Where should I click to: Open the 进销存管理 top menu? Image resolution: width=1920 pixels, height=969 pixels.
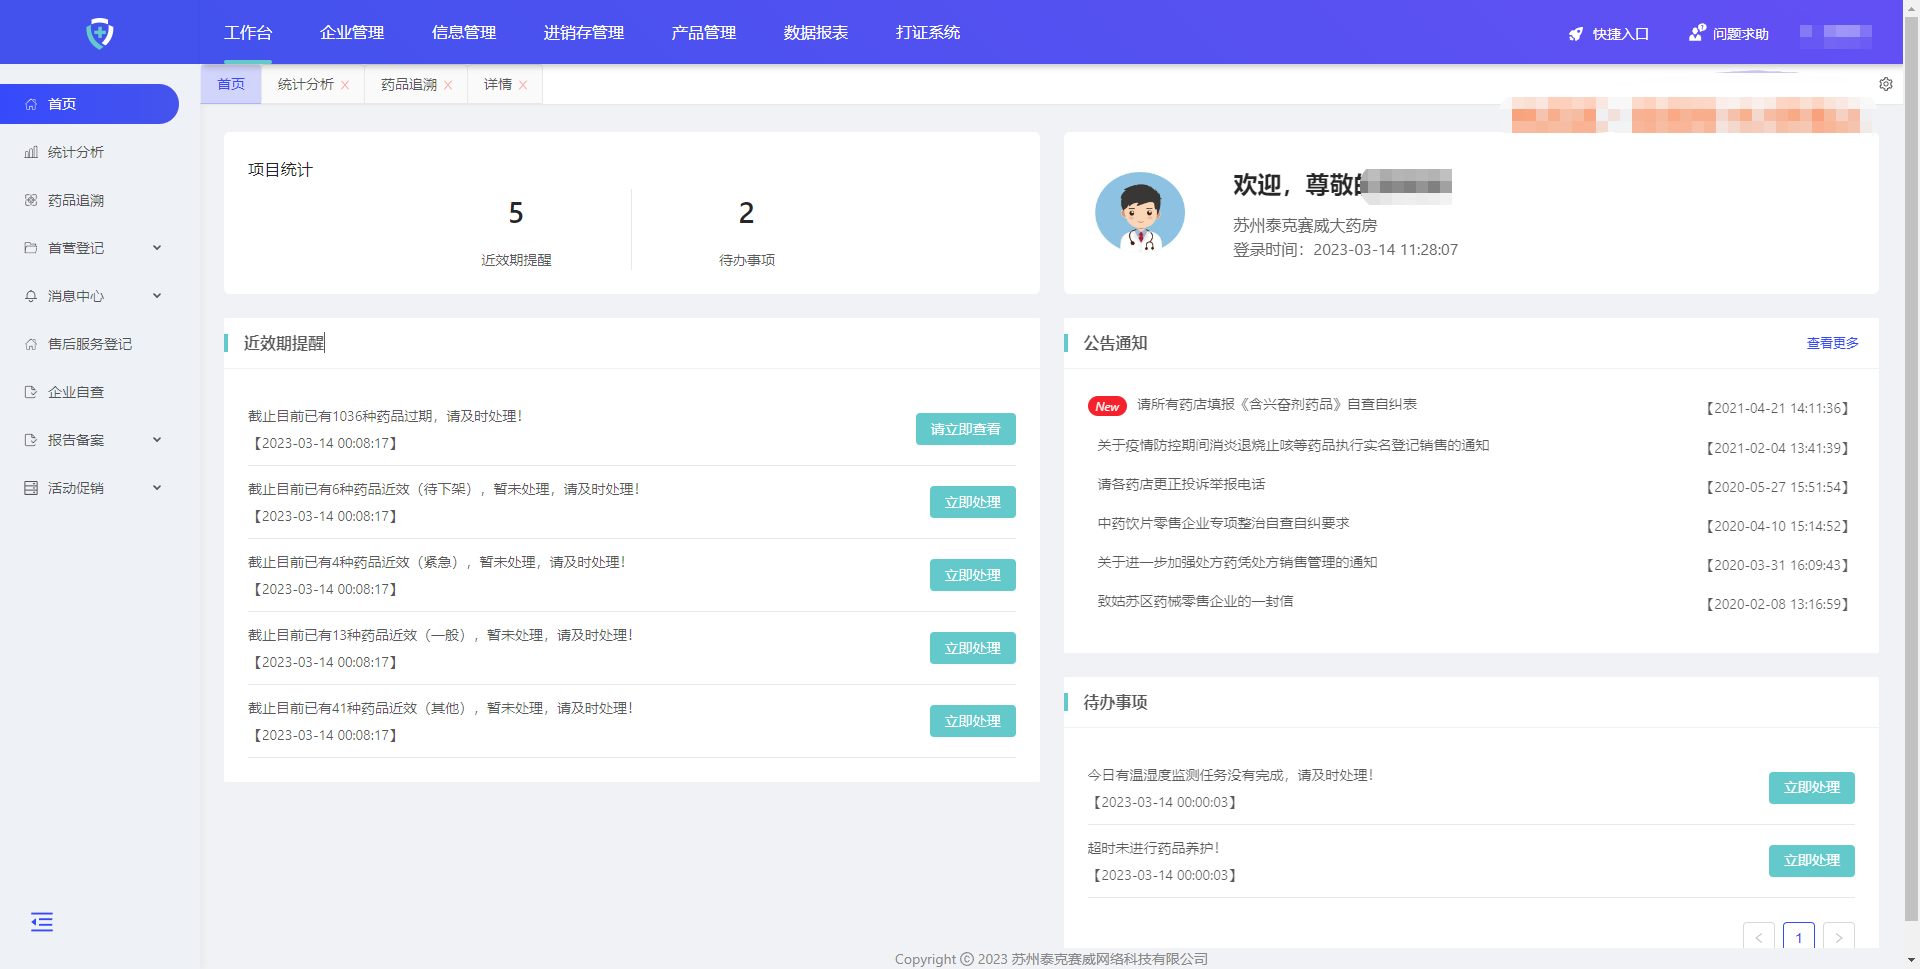point(583,33)
